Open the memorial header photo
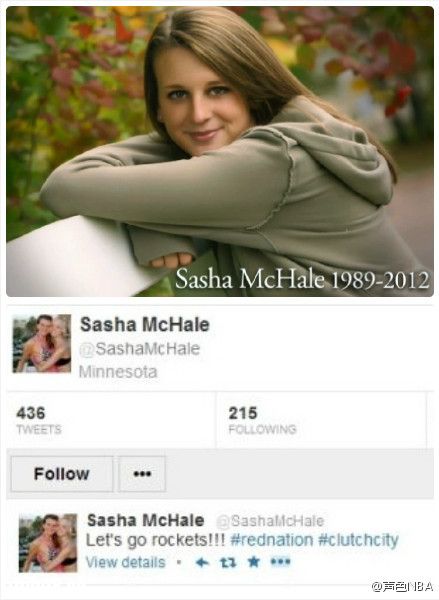Viewport: 439px width, 600px height. click(x=220, y=152)
